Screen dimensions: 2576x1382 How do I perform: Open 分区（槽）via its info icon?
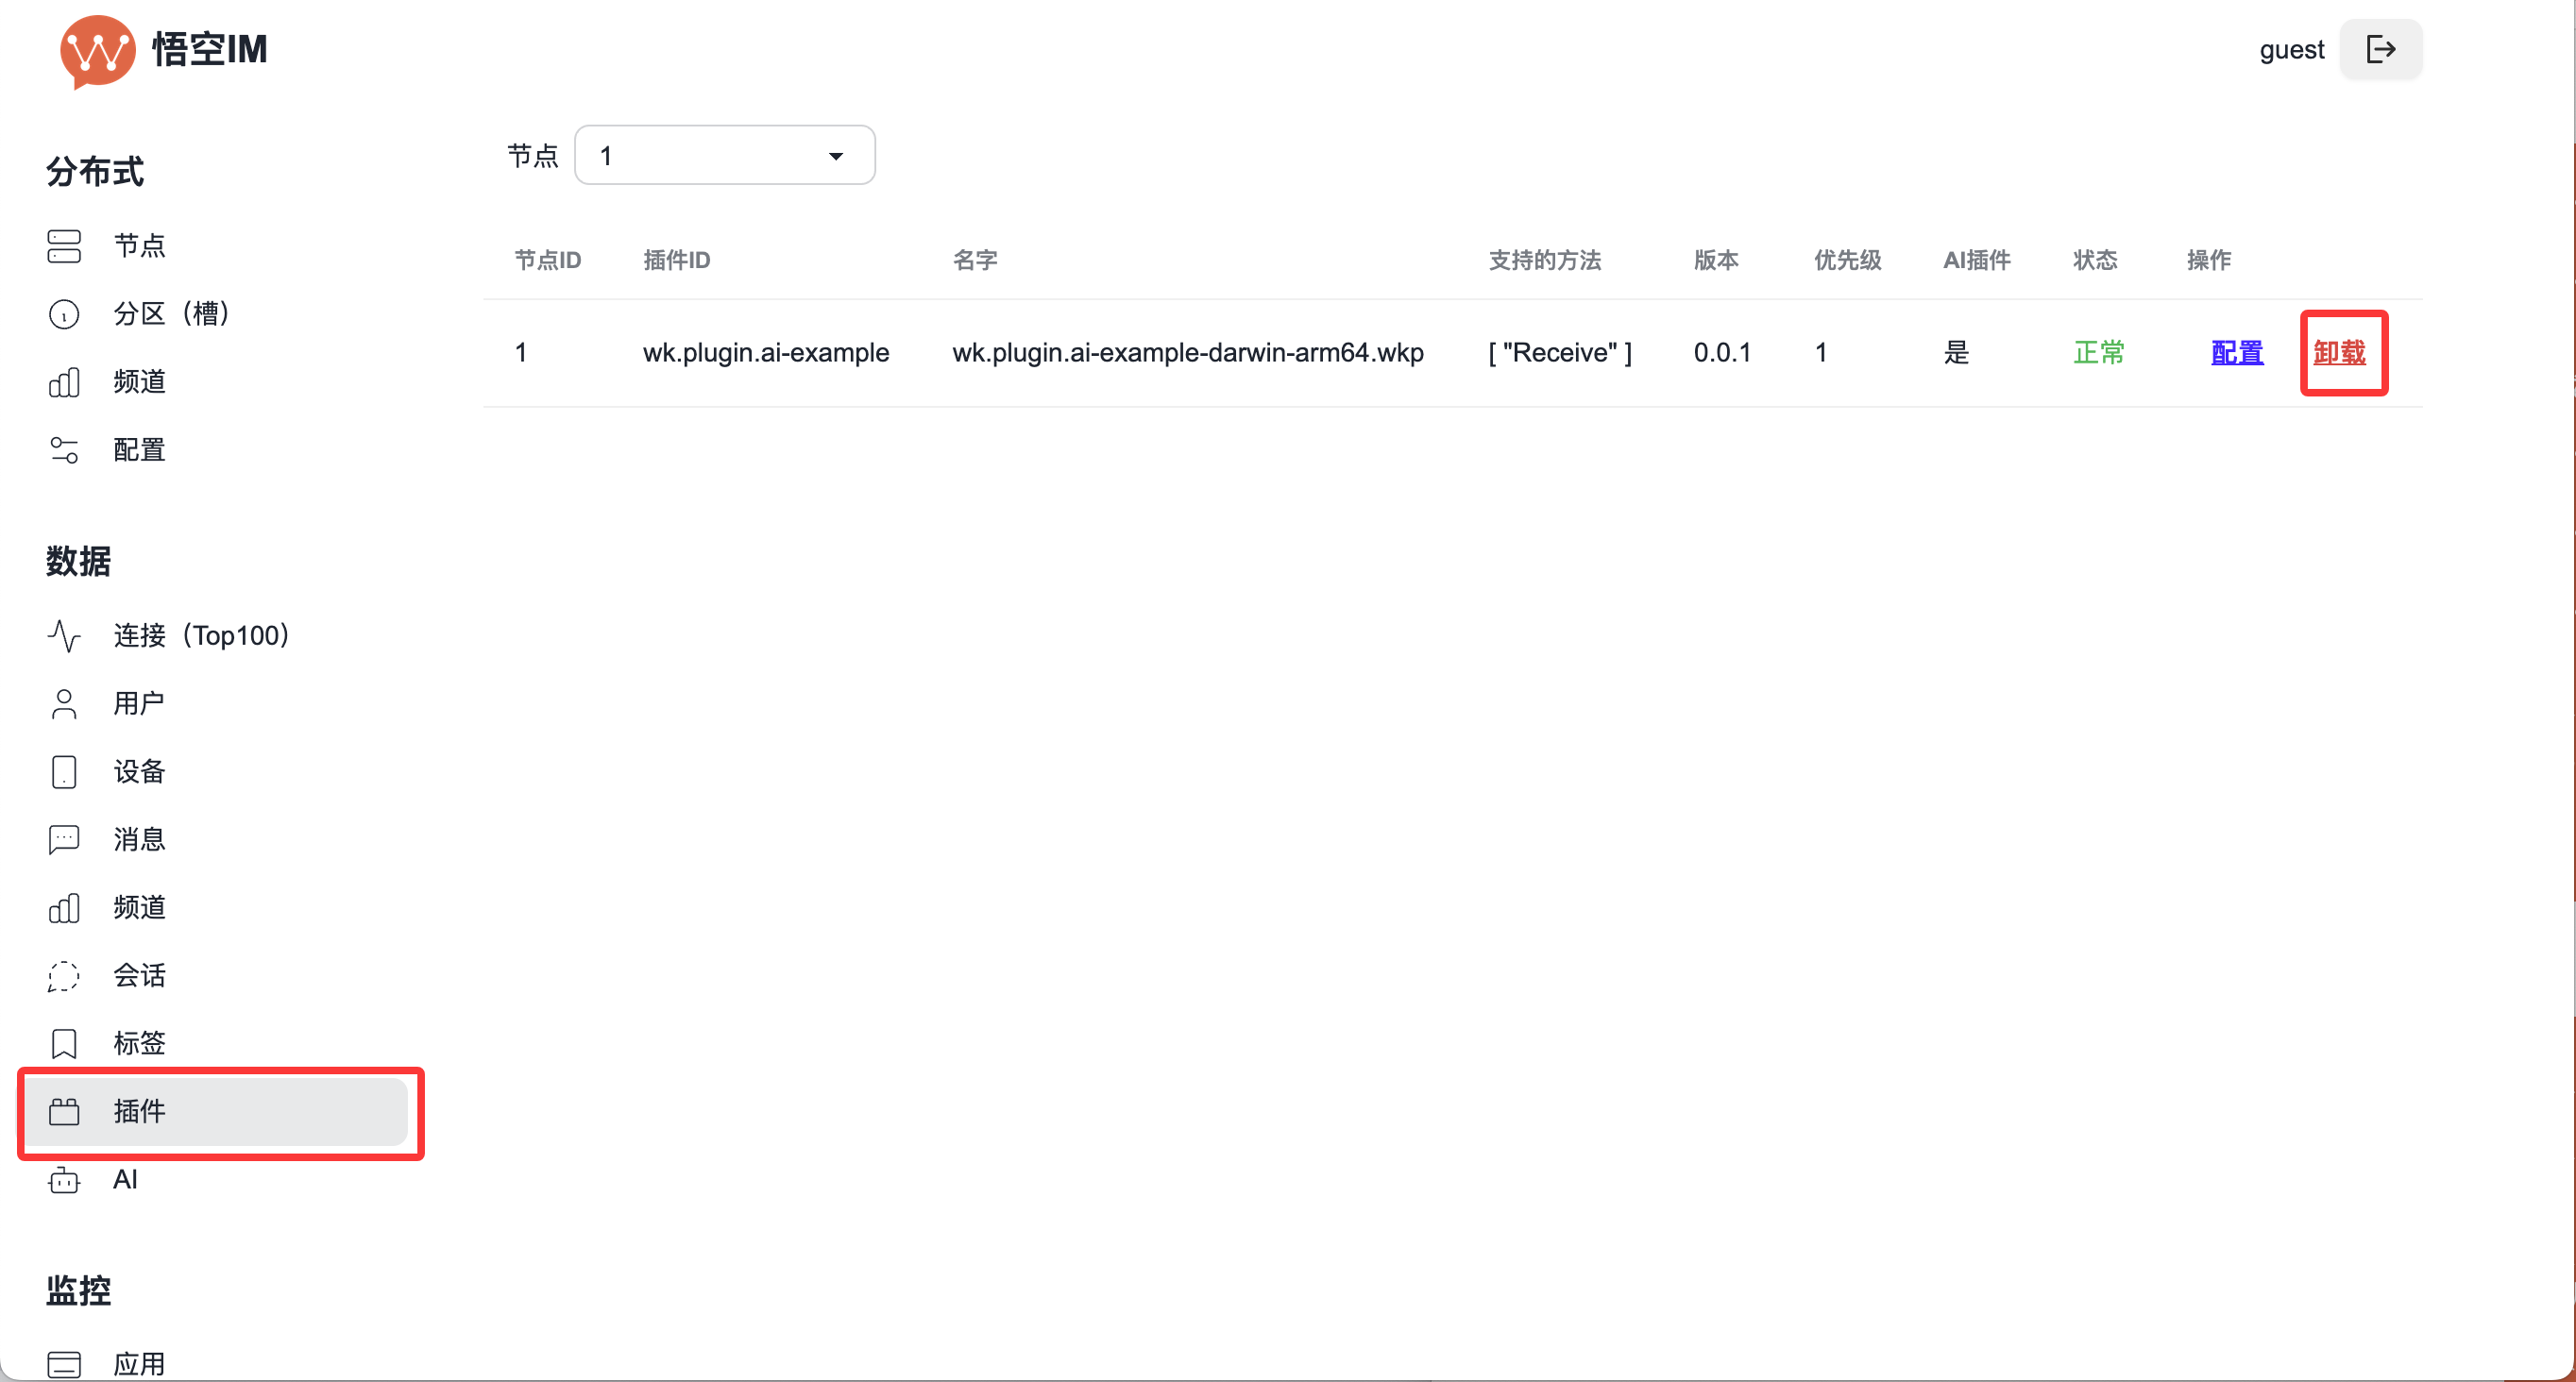point(64,313)
